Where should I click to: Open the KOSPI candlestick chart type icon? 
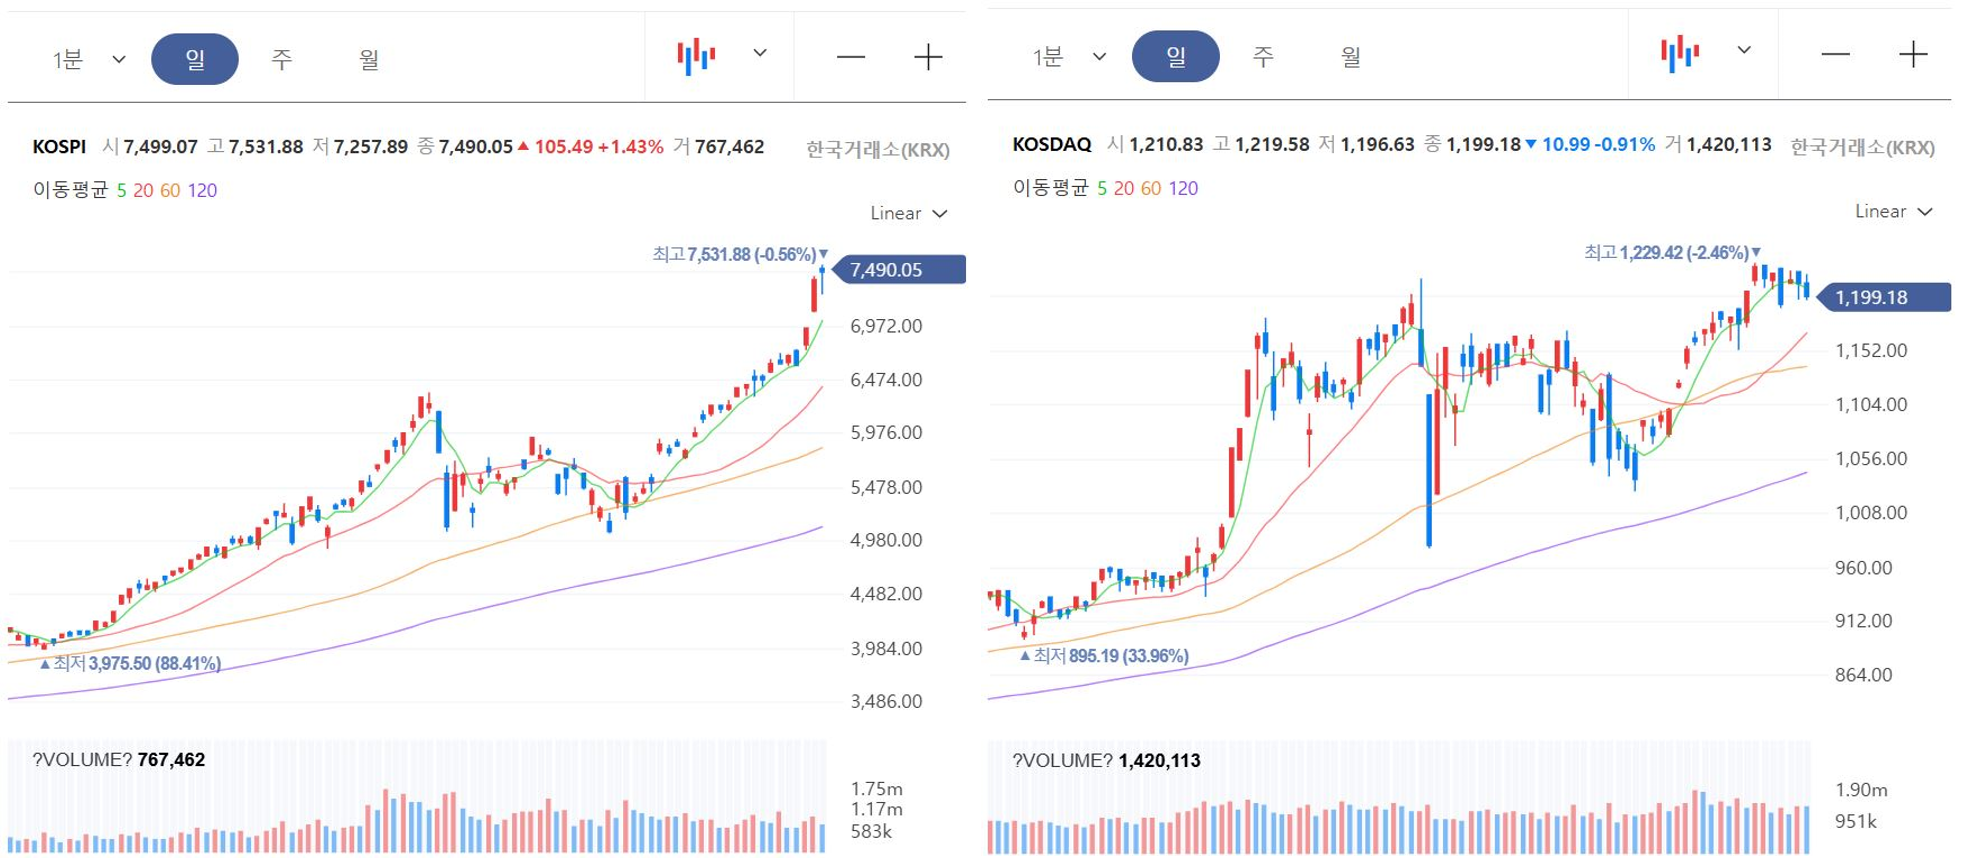coord(696,57)
